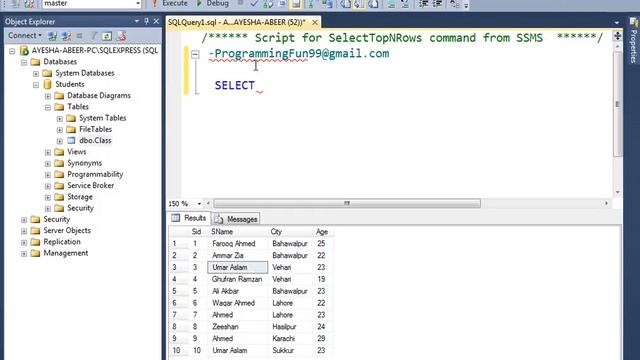The image size is (640, 360).
Task: Specify Values for Template Parameters icon
Action: 455,4
